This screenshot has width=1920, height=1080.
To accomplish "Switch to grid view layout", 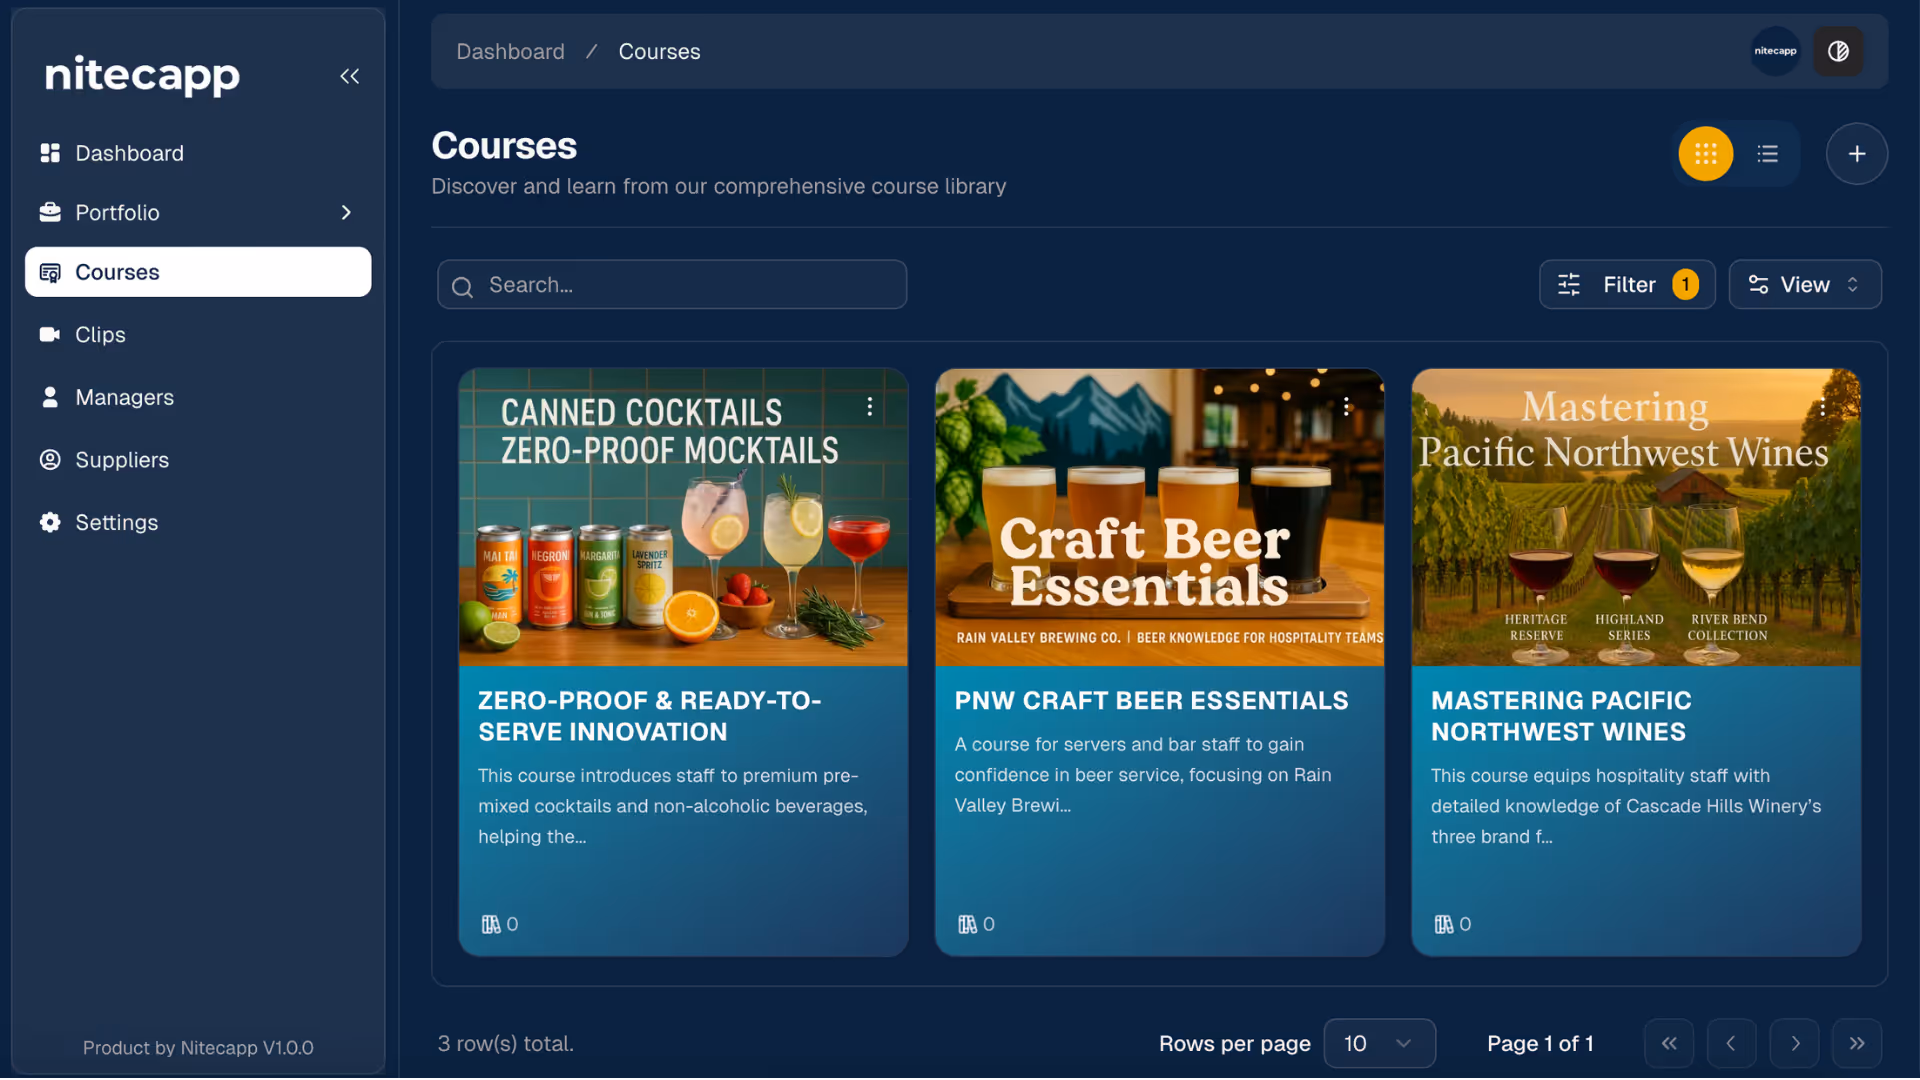I will pos(1705,154).
